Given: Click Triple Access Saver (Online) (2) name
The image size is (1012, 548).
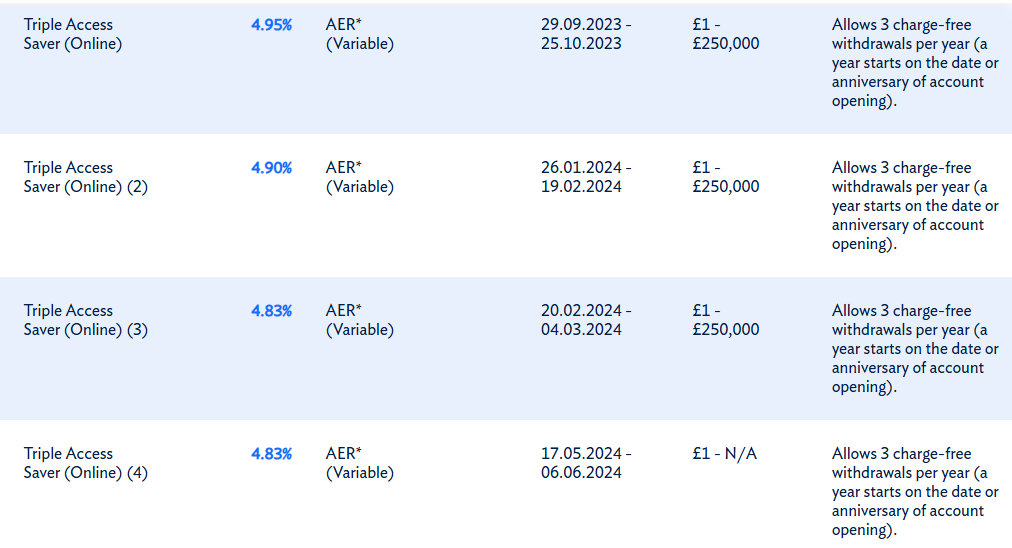Looking at the screenshot, I should (x=86, y=178).
